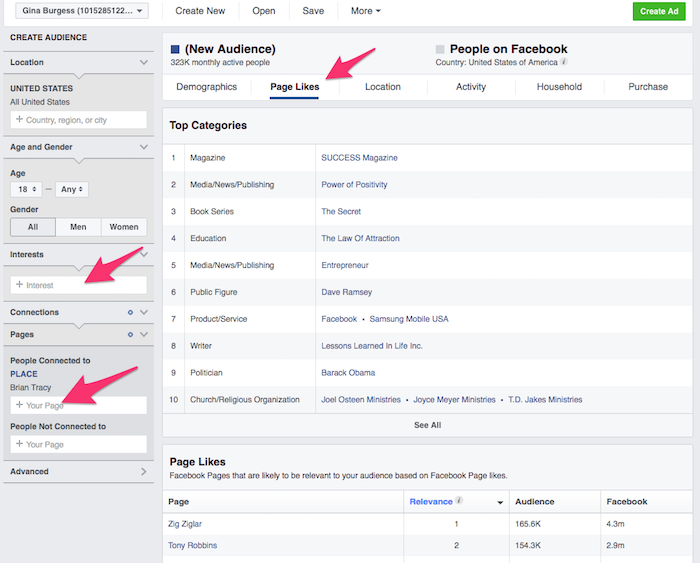The height and width of the screenshot is (563, 700).
Task: Click the 165.6K audience value
Action: [528, 524]
